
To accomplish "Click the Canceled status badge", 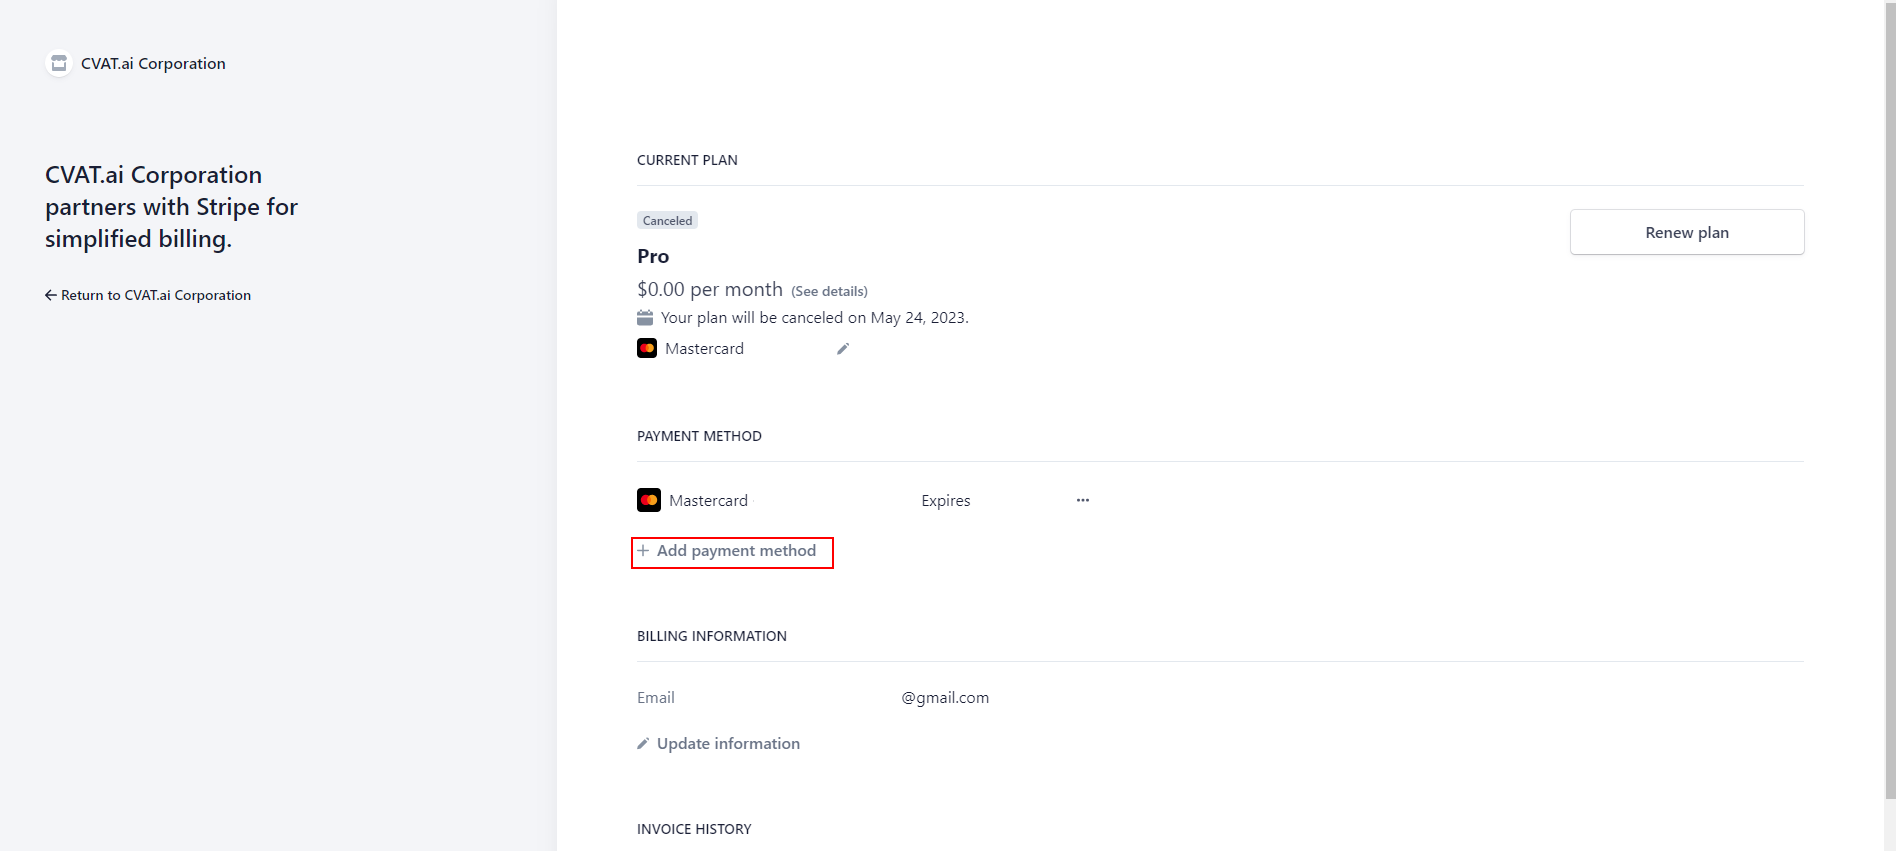I will 667,221.
